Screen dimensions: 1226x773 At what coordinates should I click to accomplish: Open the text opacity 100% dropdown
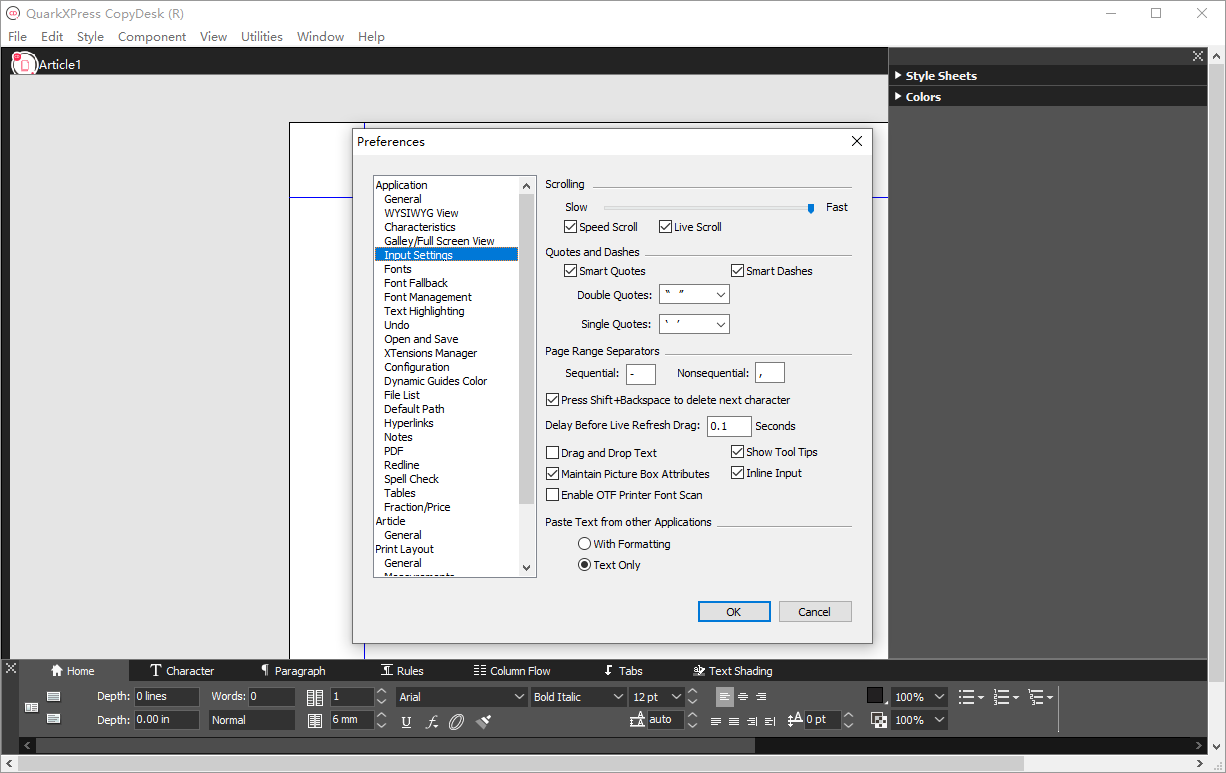point(920,720)
